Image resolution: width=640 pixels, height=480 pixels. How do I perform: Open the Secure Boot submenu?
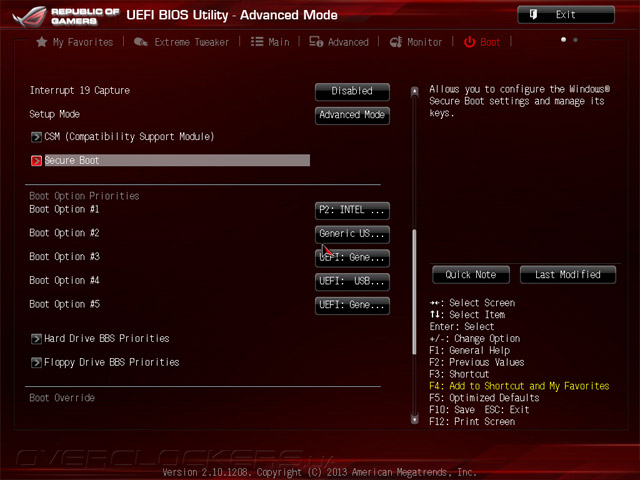(177, 160)
